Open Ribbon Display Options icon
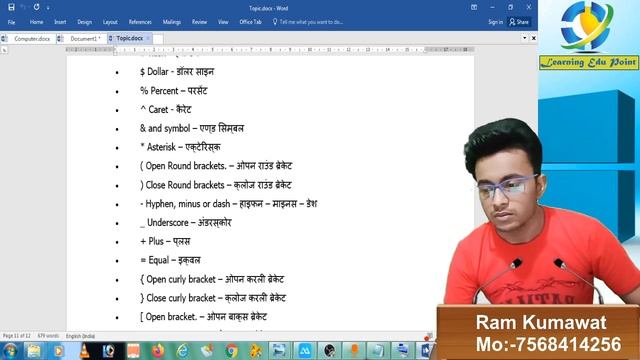Image resolution: width=640 pixels, height=360 pixels. point(474,7)
